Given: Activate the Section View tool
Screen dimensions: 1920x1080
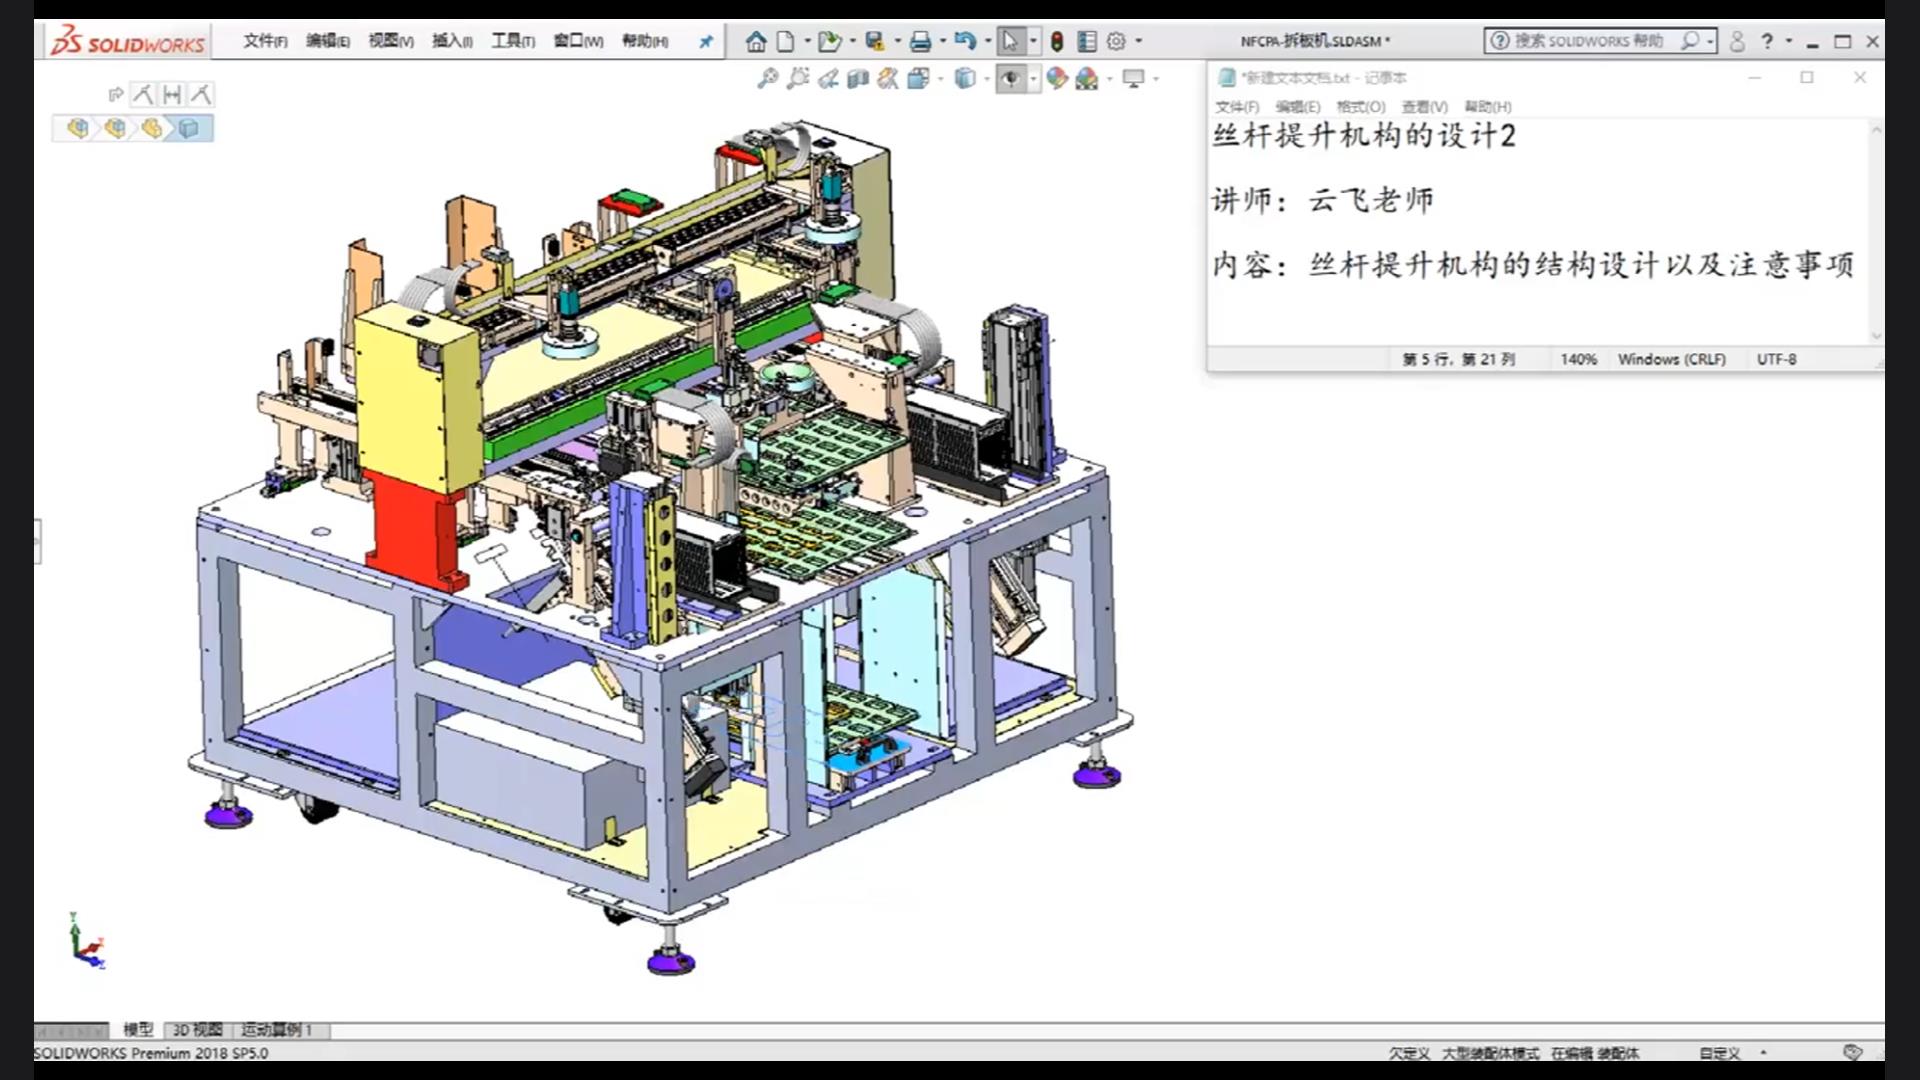Looking at the screenshot, I should [x=857, y=78].
